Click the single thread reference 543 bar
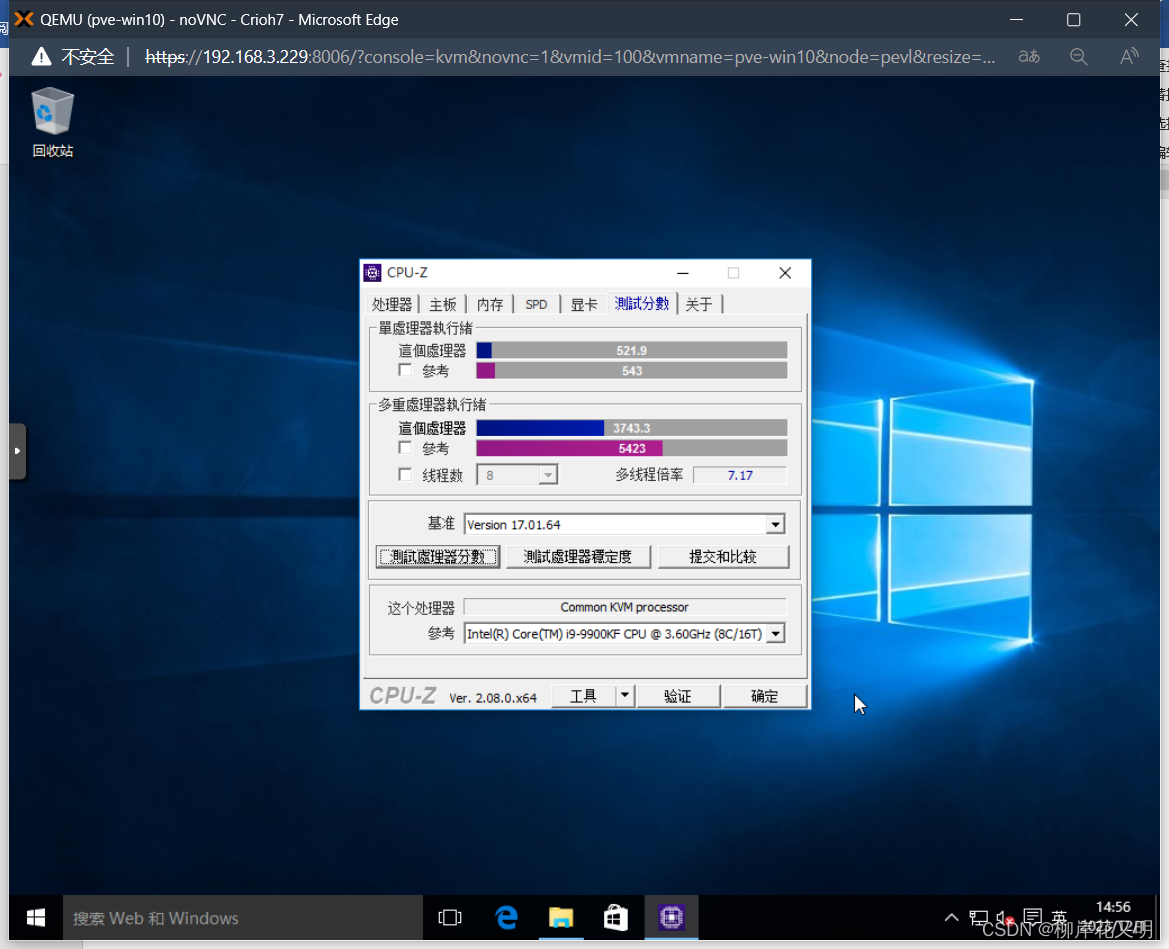This screenshot has height=949, width=1169. tap(631, 371)
